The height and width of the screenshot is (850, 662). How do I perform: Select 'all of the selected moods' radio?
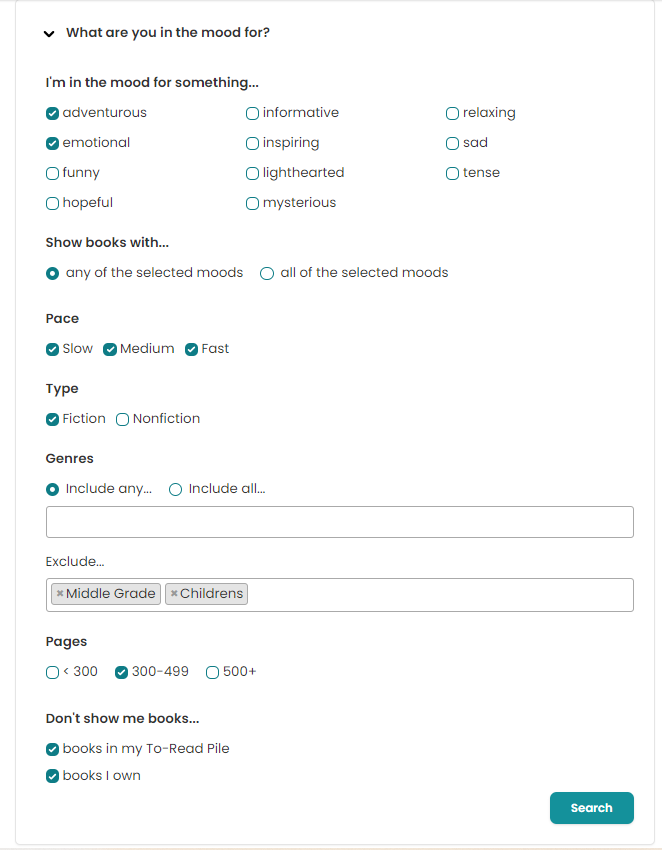pos(267,273)
